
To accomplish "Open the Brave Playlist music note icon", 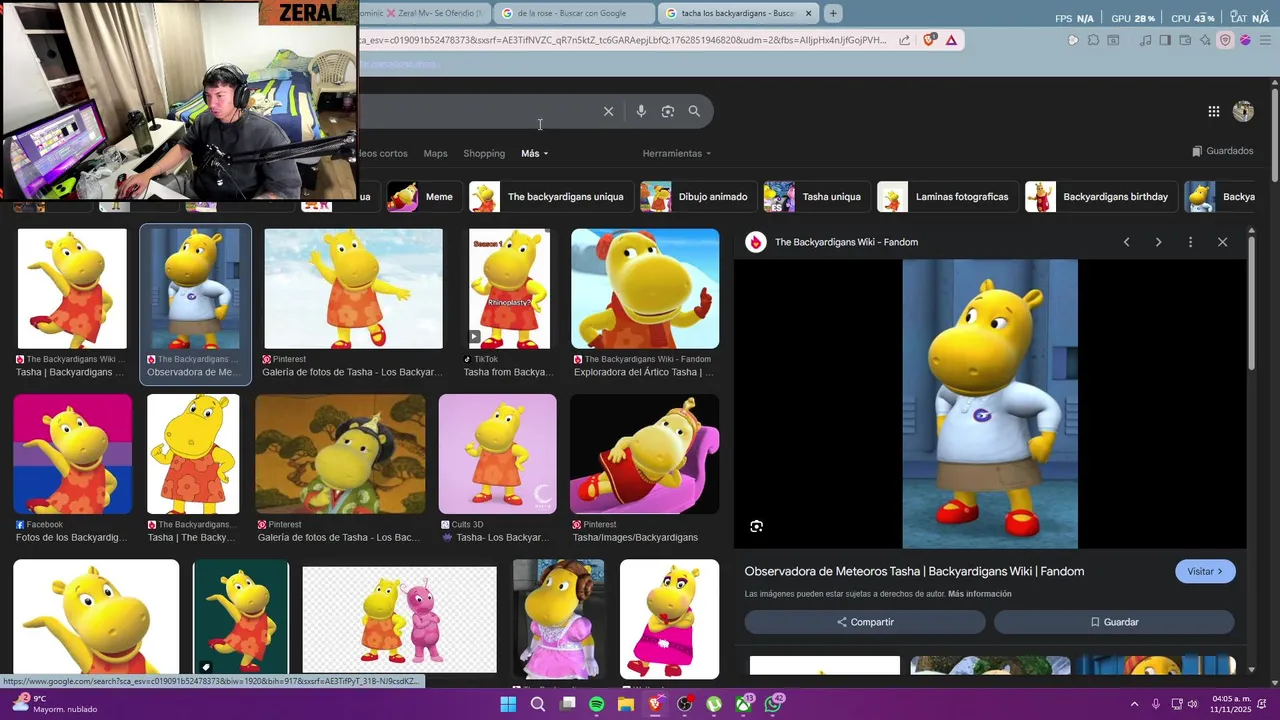I will coord(1145,40).
